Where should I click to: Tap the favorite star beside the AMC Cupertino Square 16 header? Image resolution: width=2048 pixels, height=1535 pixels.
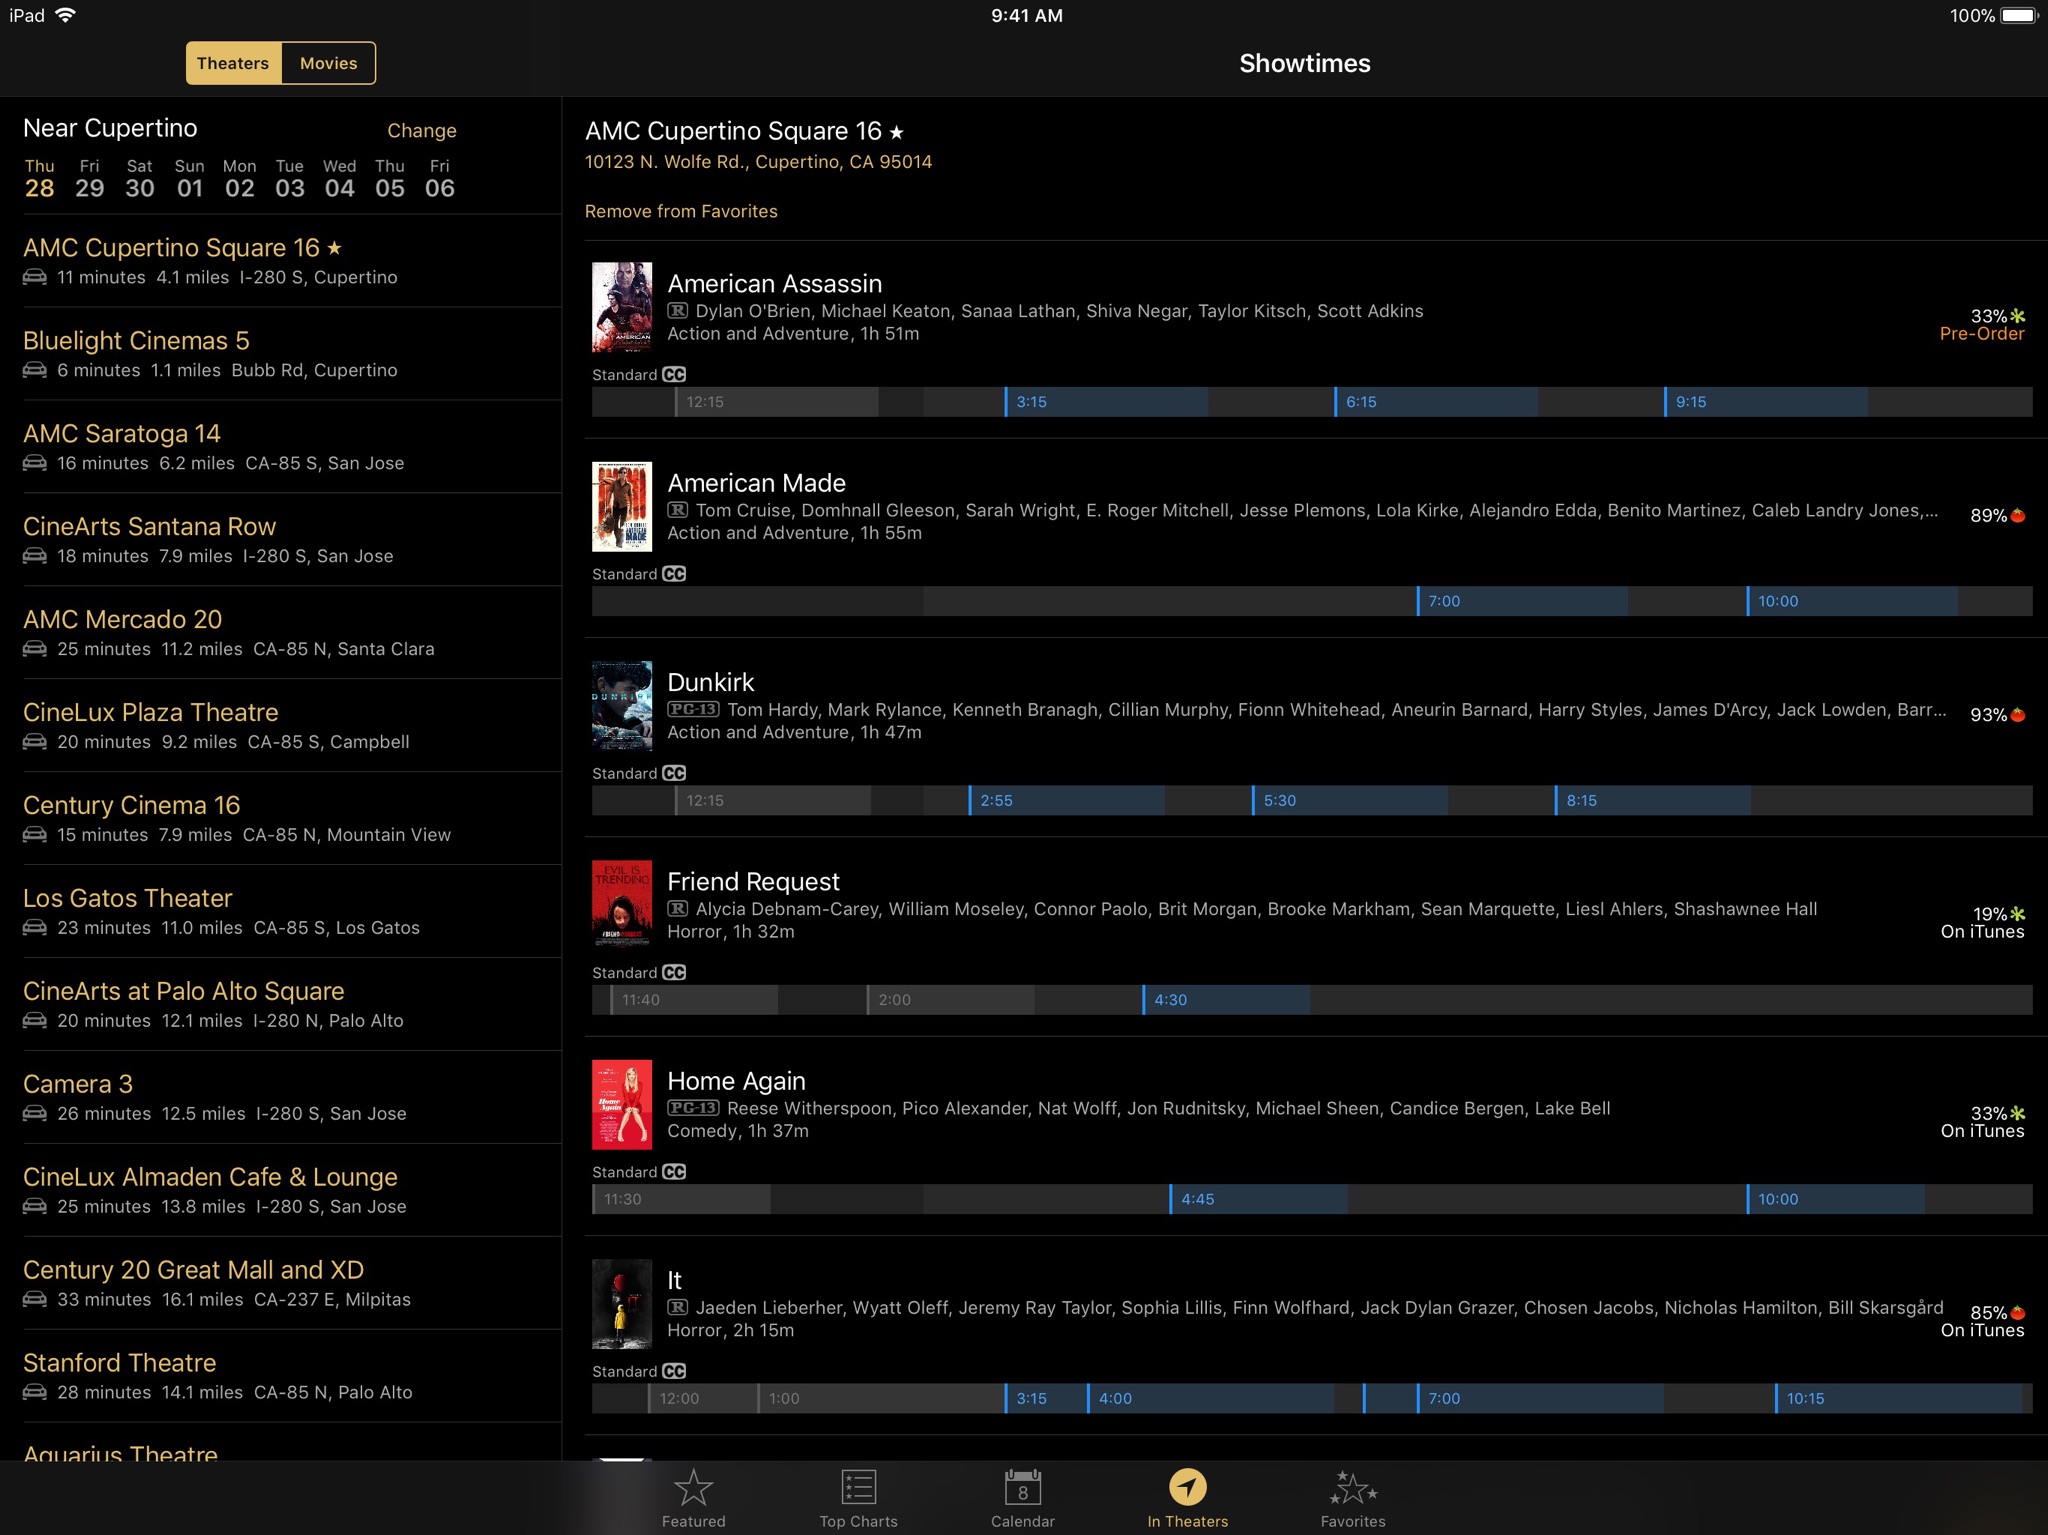click(x=896, y=132)
